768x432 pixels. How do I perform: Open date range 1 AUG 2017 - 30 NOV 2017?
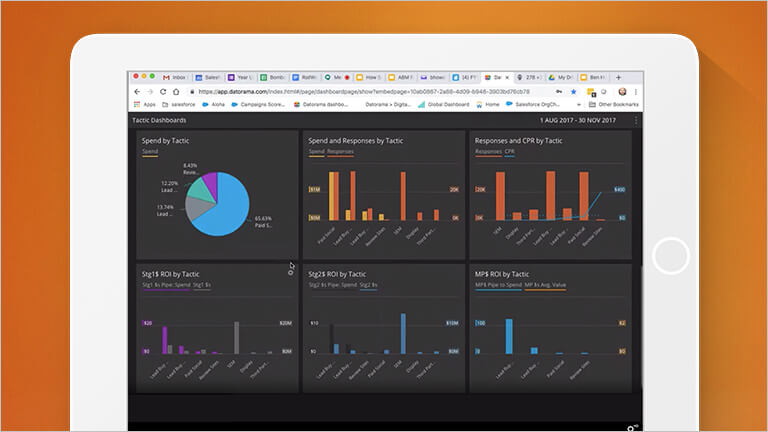point(578,120)
